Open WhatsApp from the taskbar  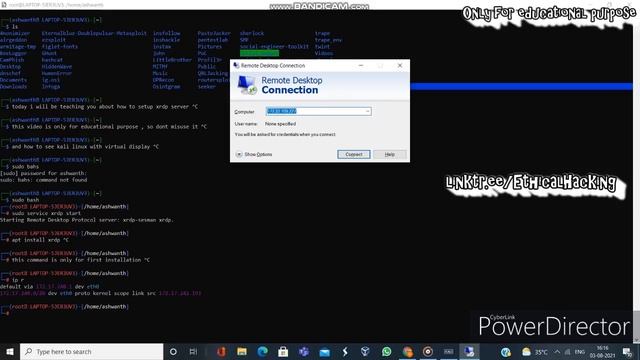click(386, 351)
